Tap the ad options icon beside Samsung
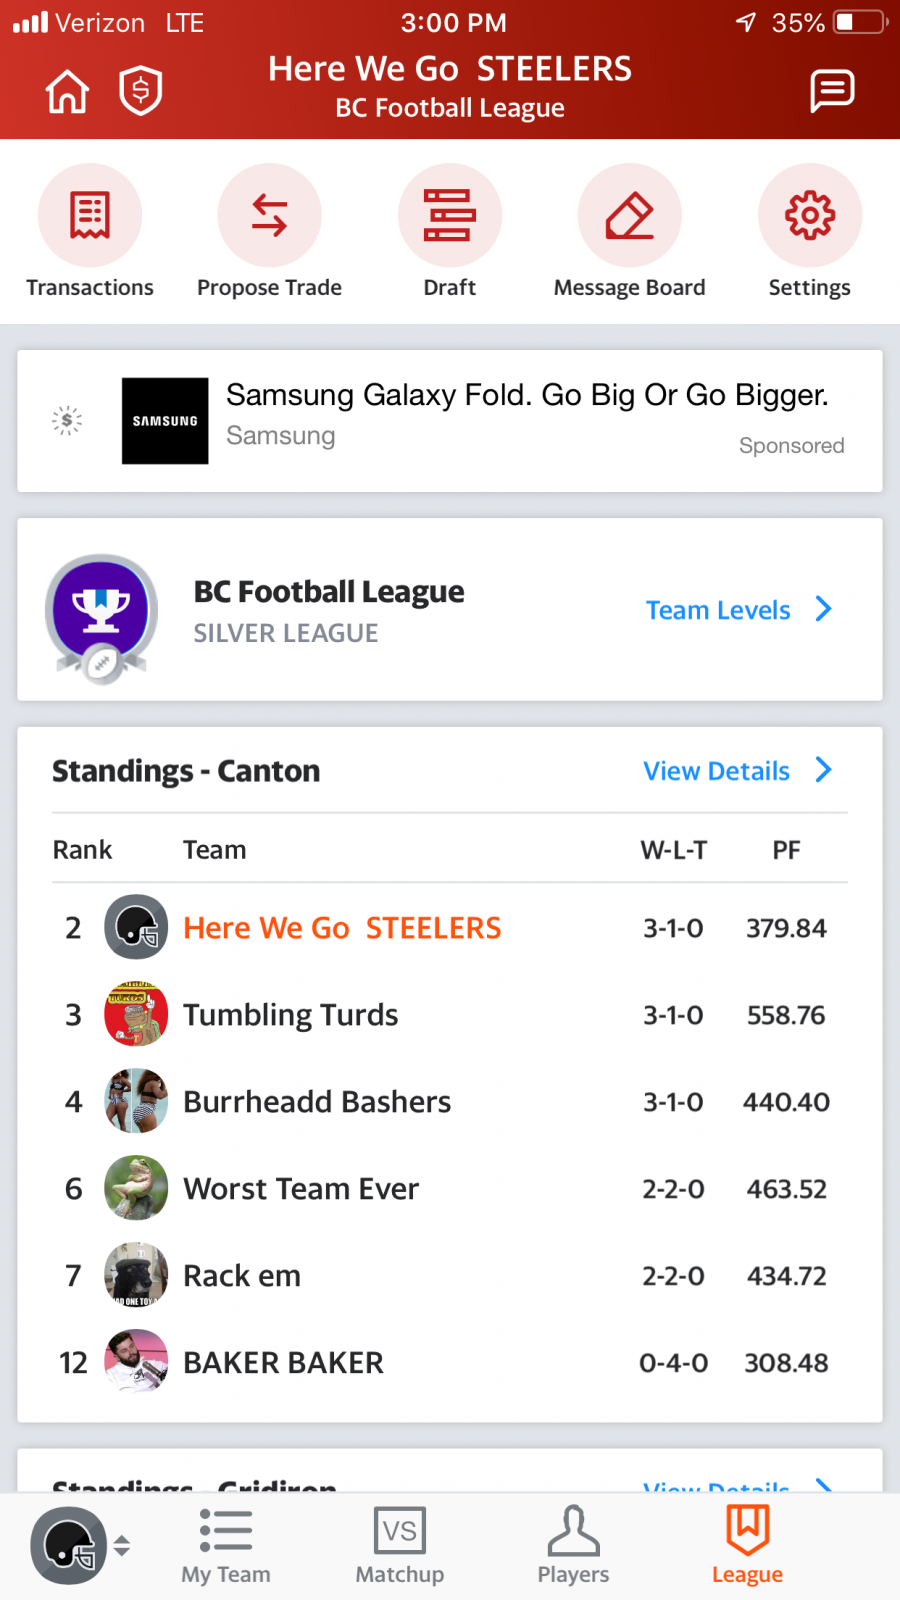The width and height of the screenshot is (900, 1600). pos(67,421)
